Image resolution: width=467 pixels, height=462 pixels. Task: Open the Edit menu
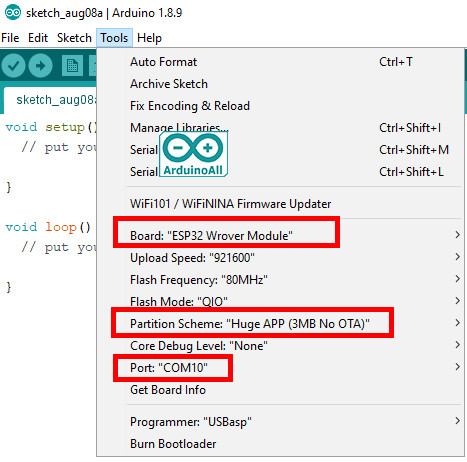[38, 38]
